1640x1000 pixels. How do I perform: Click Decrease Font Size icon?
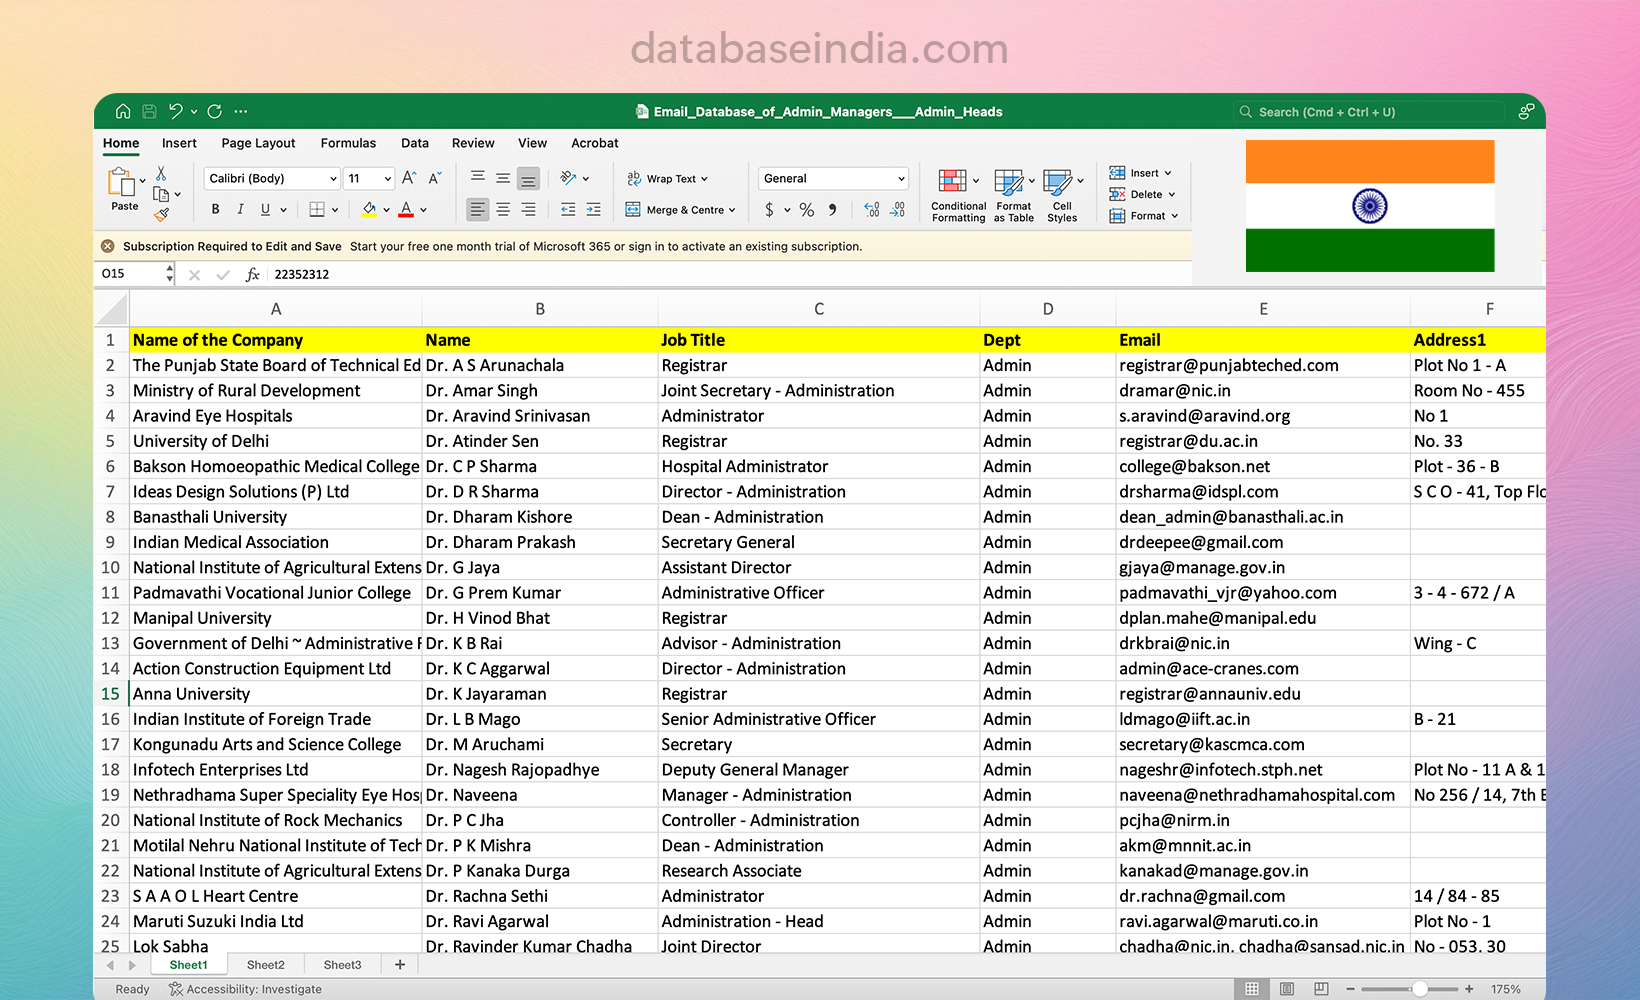point(434,178)
